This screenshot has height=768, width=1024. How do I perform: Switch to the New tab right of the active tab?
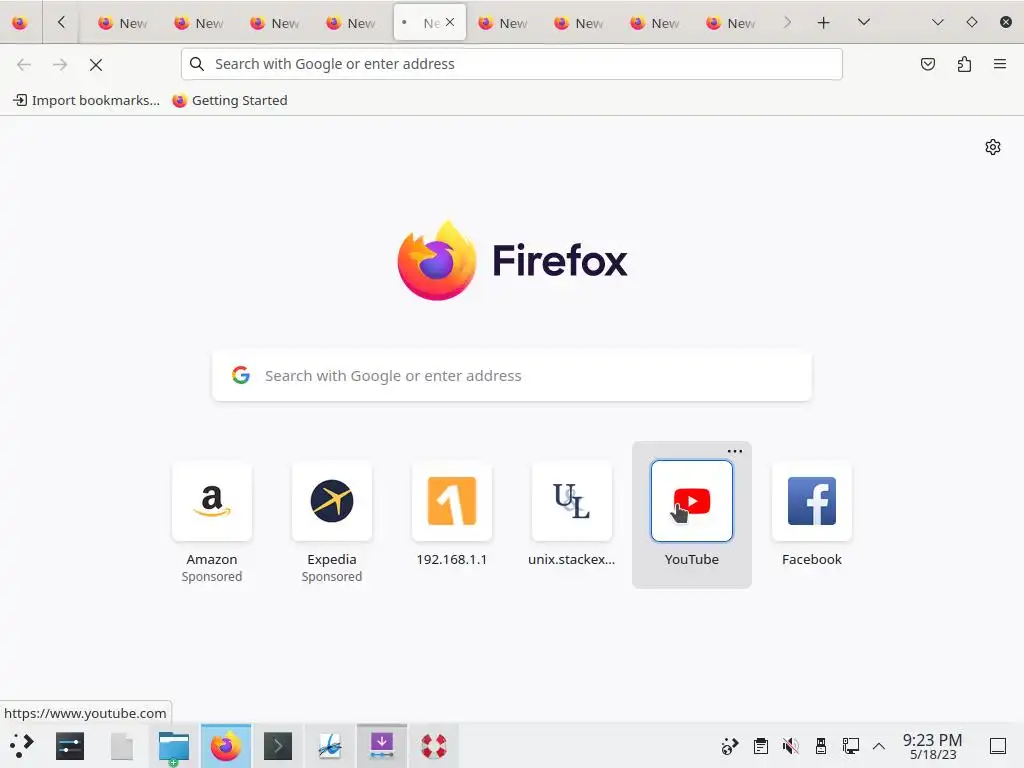[504, 23]
